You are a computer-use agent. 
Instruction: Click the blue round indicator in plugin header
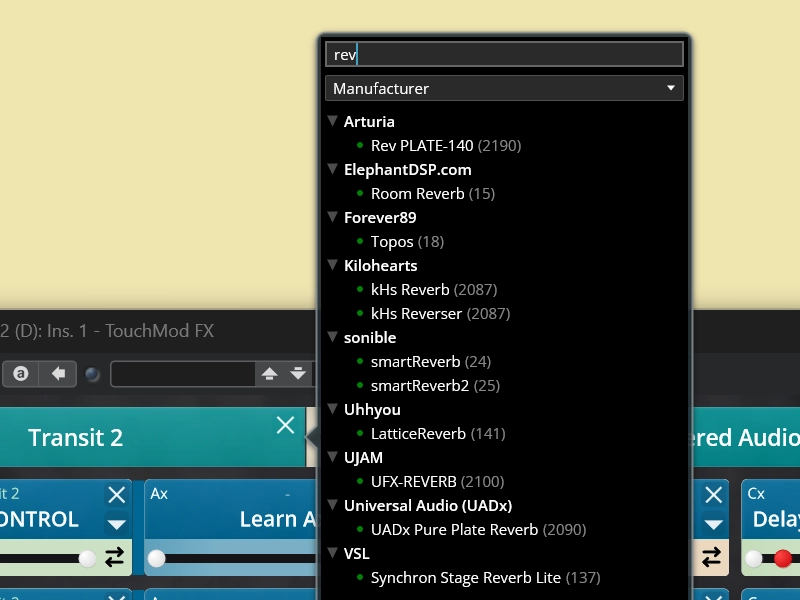(x=92, y=374)
